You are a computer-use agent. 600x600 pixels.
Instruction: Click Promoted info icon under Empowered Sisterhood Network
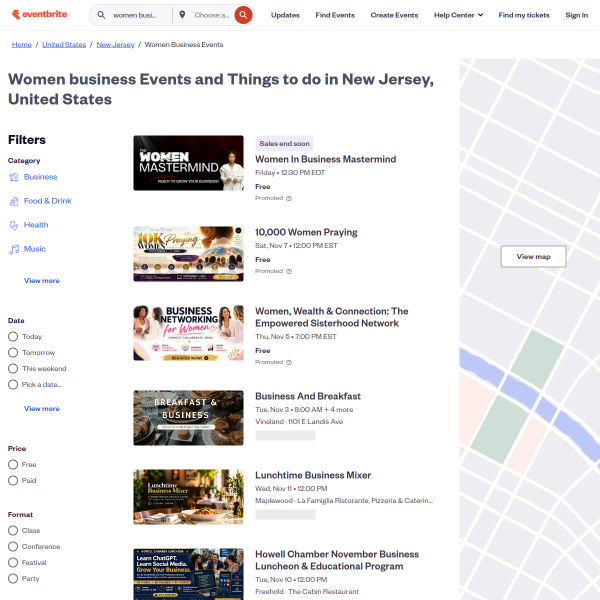(289, 362)
